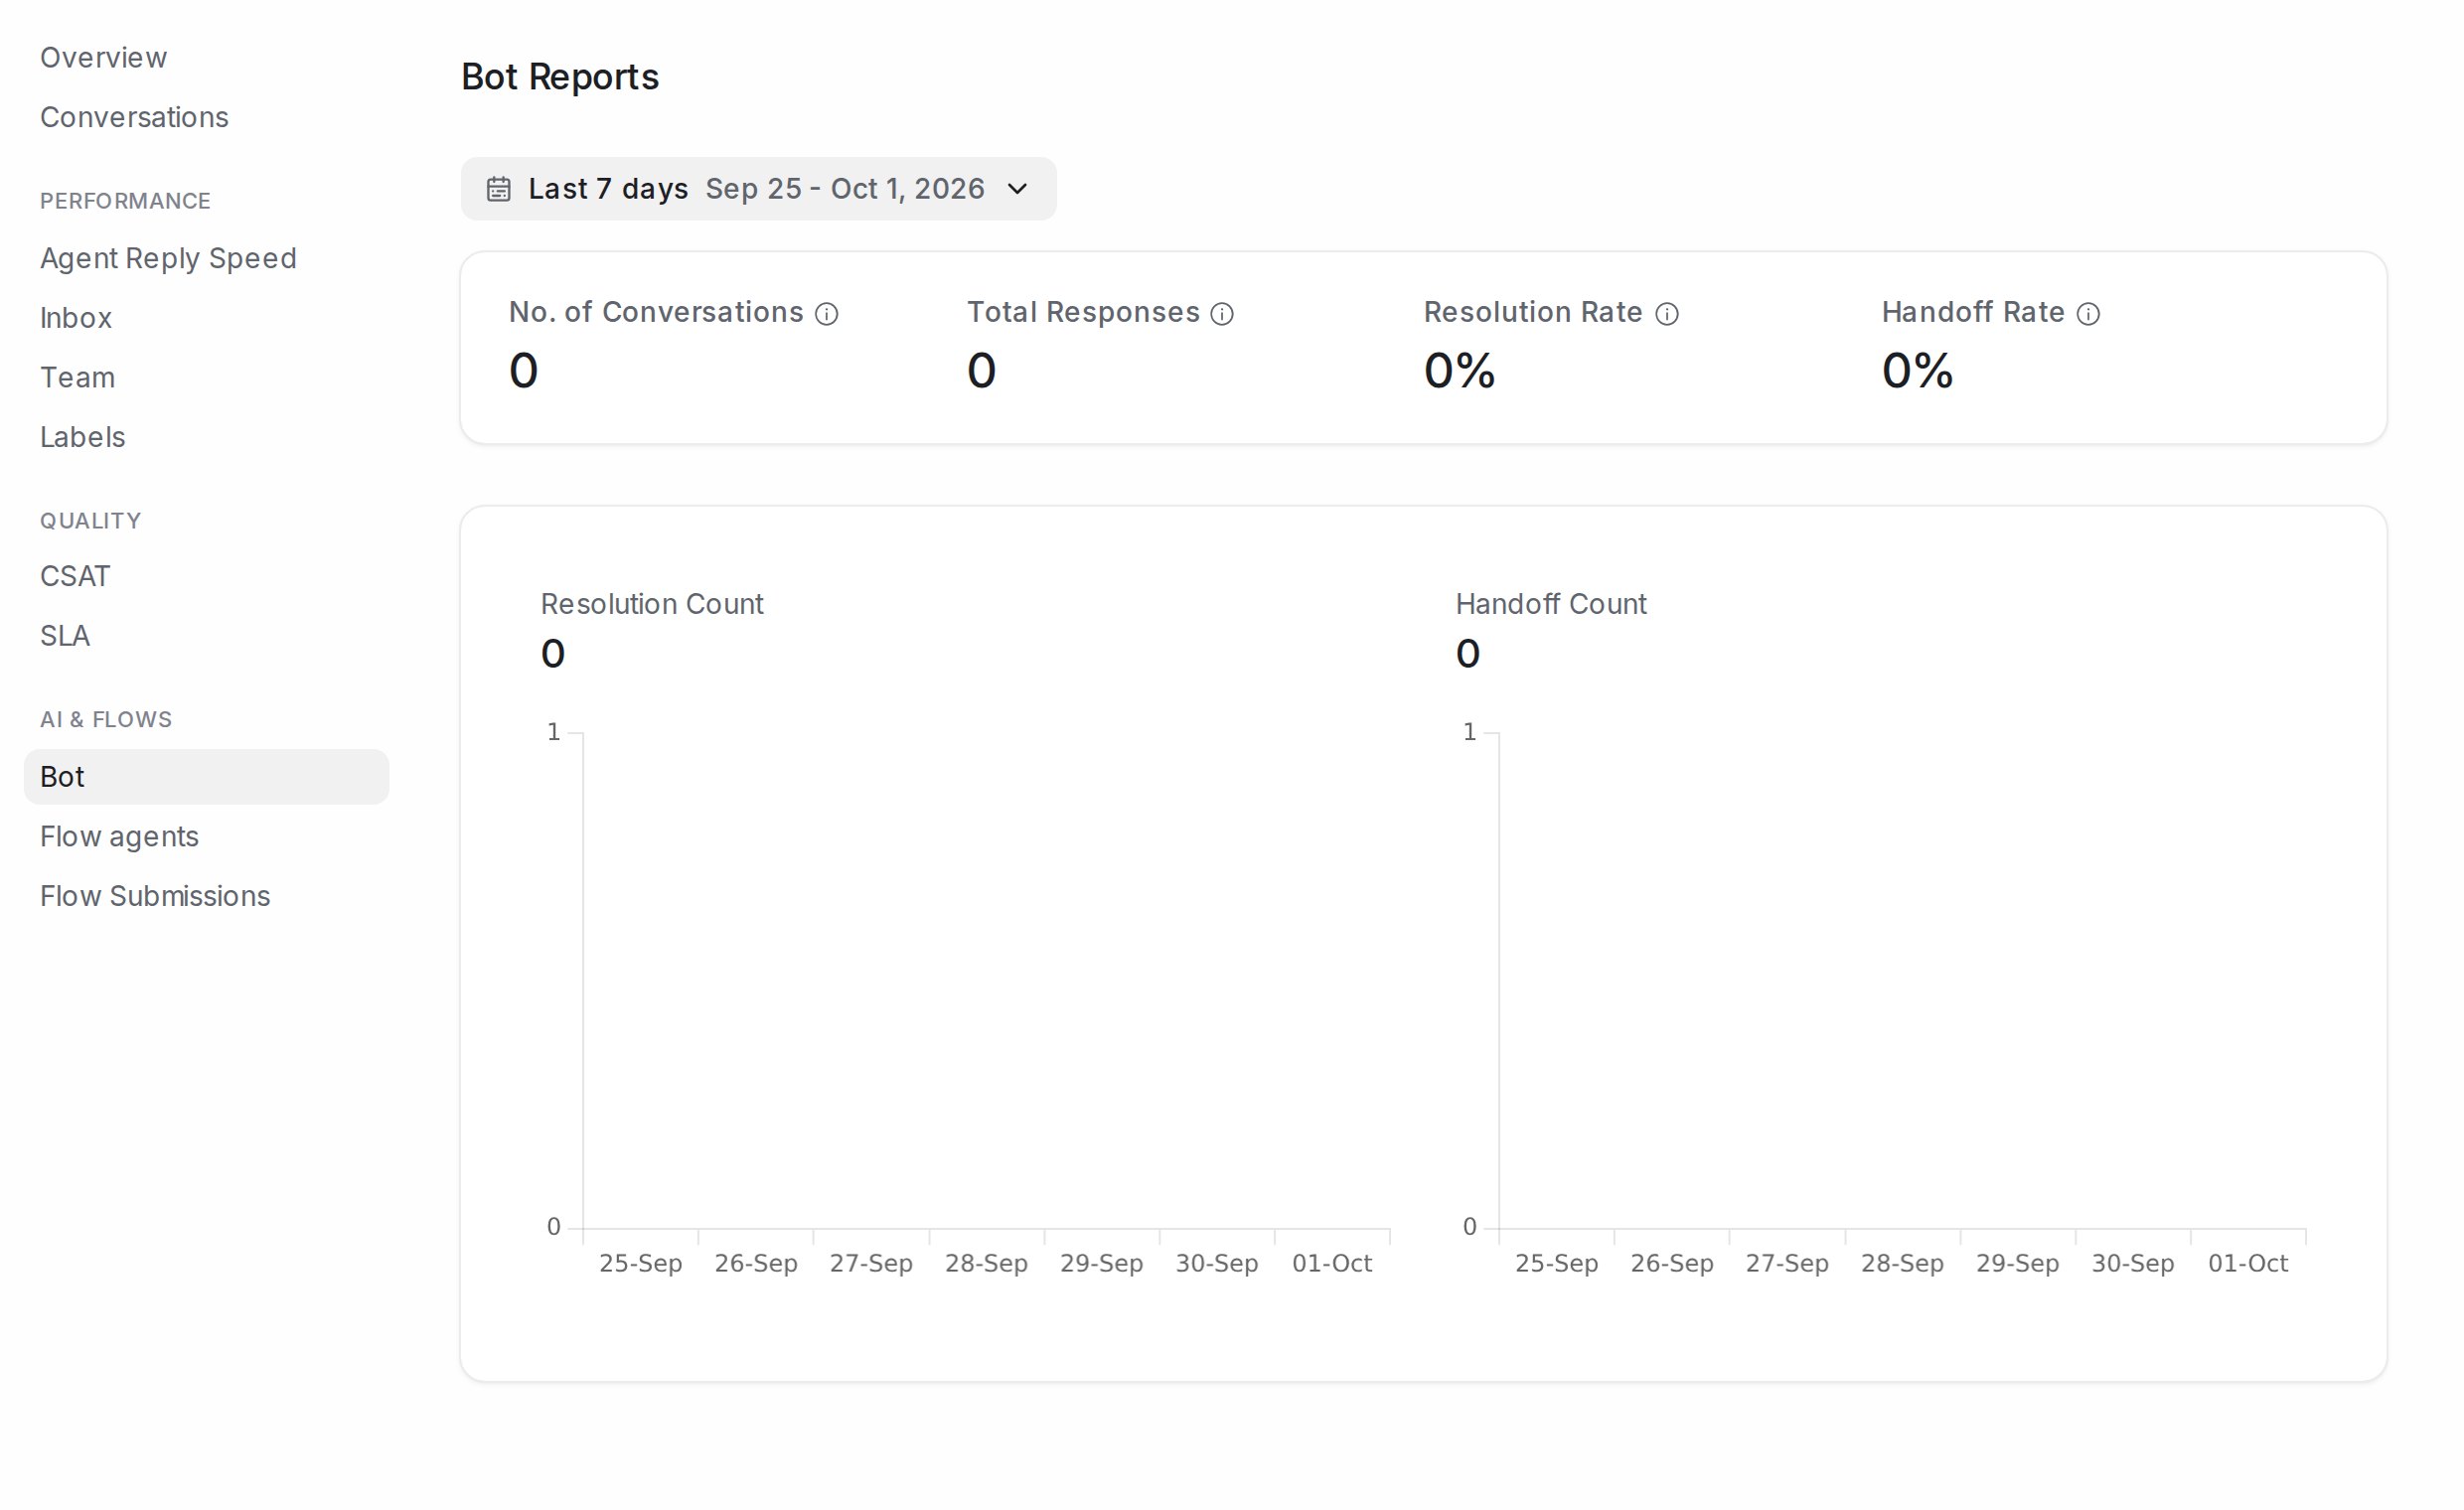
Task: Go to Conversations reports
Action: click(134, 117)
